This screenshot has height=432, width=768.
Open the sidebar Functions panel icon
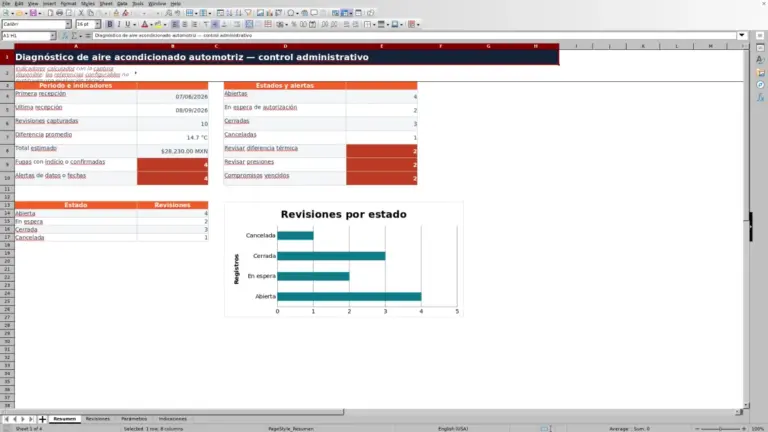click(760, 97)
